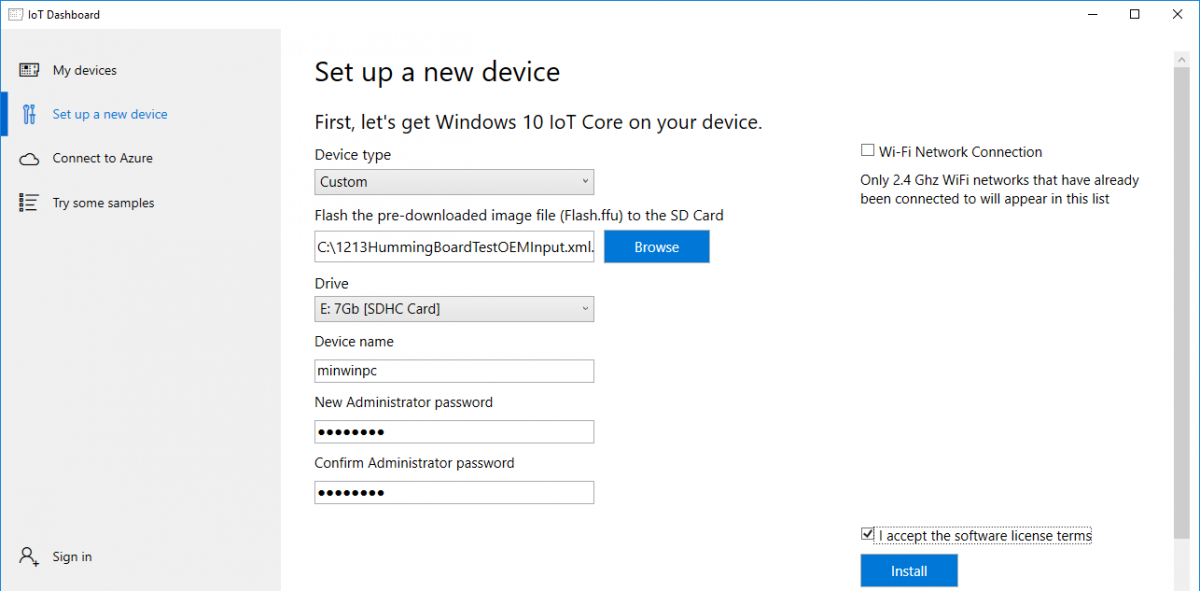
Task: Select the New Administrator password field
Action: [x=454, y=431]
